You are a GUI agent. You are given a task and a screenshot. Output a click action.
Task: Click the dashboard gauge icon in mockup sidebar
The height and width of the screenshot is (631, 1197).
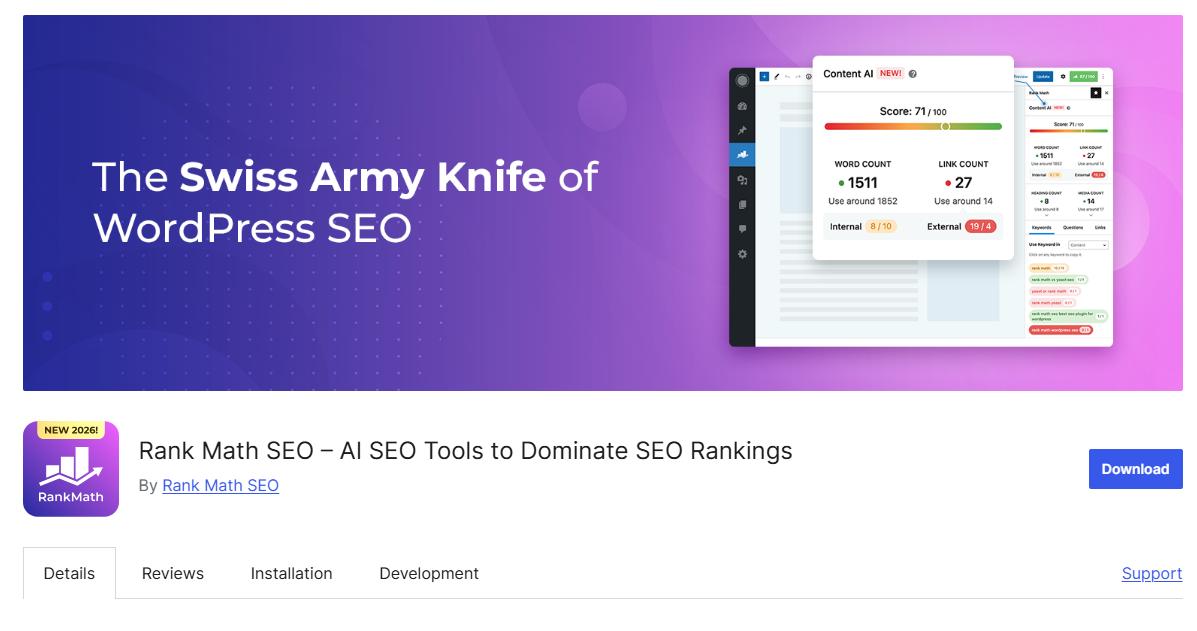(742, 106)
